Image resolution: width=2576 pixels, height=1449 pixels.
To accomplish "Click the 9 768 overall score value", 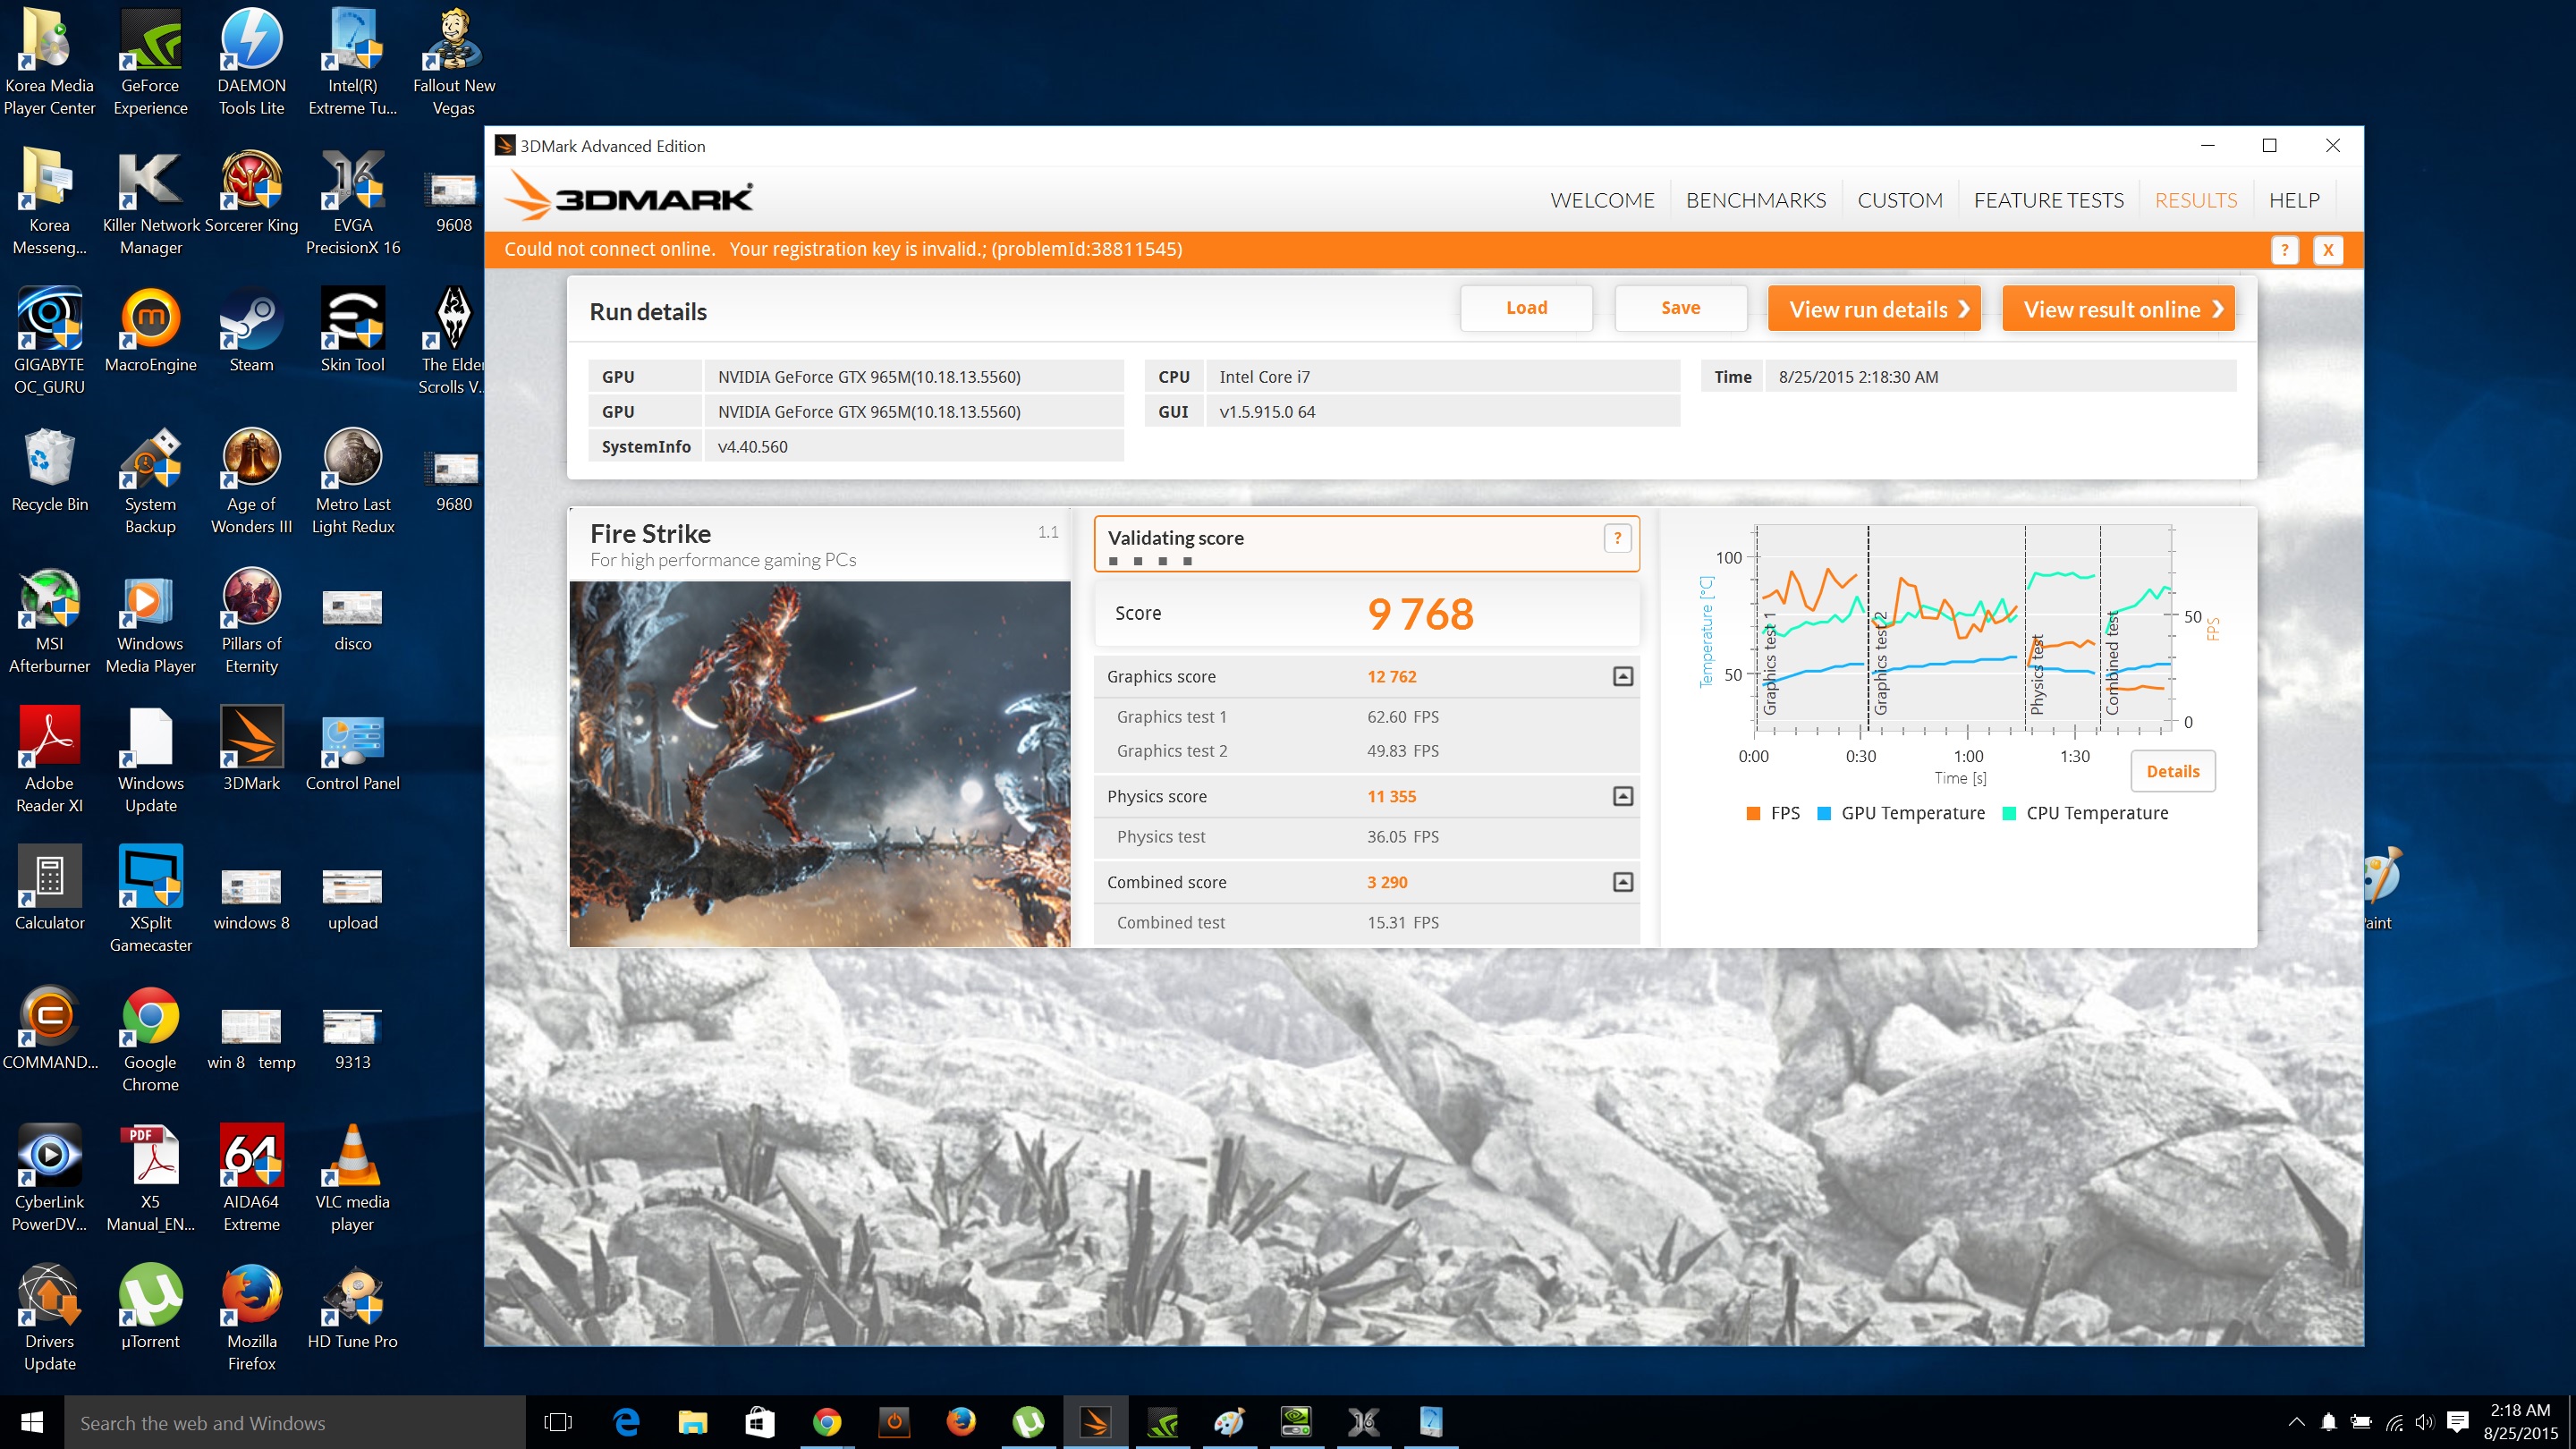I will [1420, 614].
